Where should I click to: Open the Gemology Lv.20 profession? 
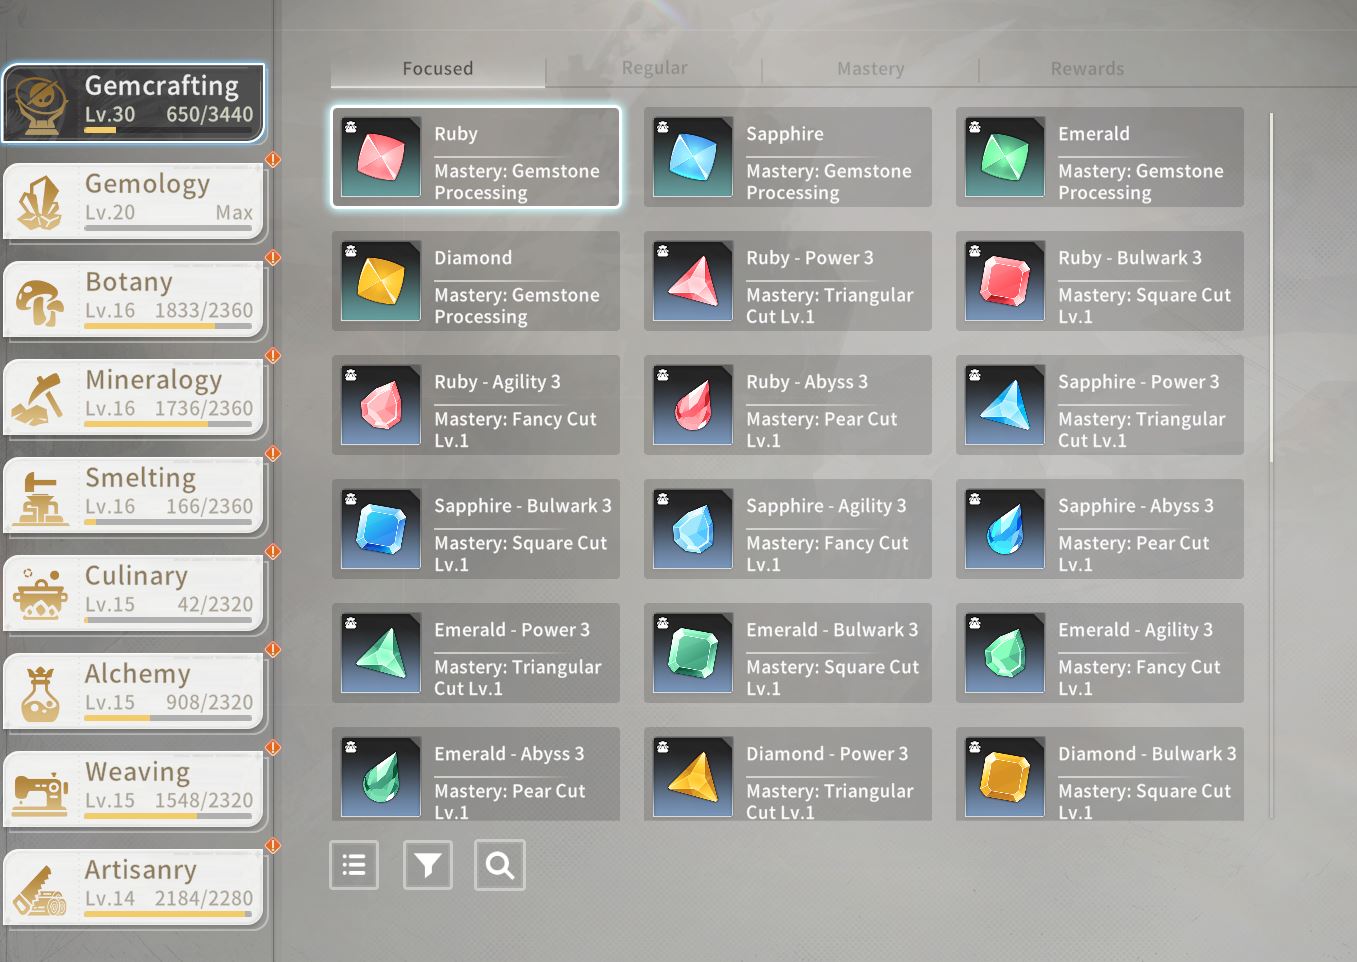pyautogui.click(x=135, y=202)
